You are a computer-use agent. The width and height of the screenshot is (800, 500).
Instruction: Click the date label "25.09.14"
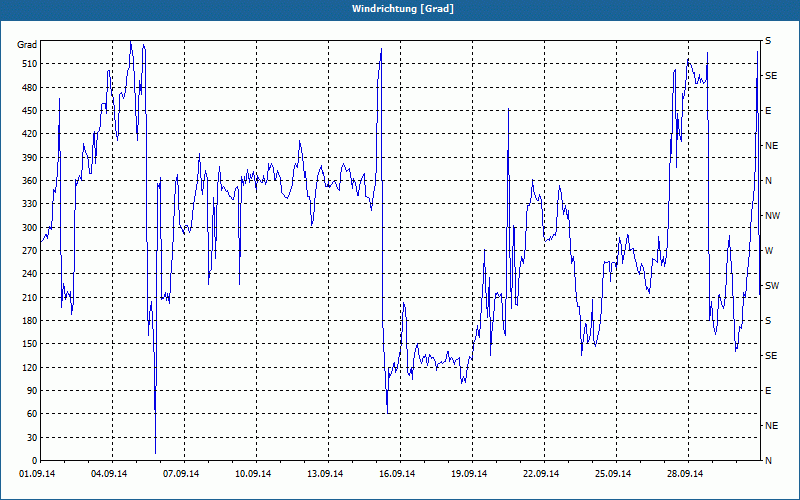click(x=613, y=474)
